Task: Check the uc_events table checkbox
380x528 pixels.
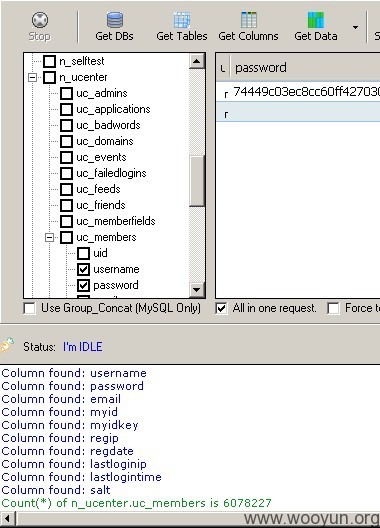Action: tap(66, 157)
